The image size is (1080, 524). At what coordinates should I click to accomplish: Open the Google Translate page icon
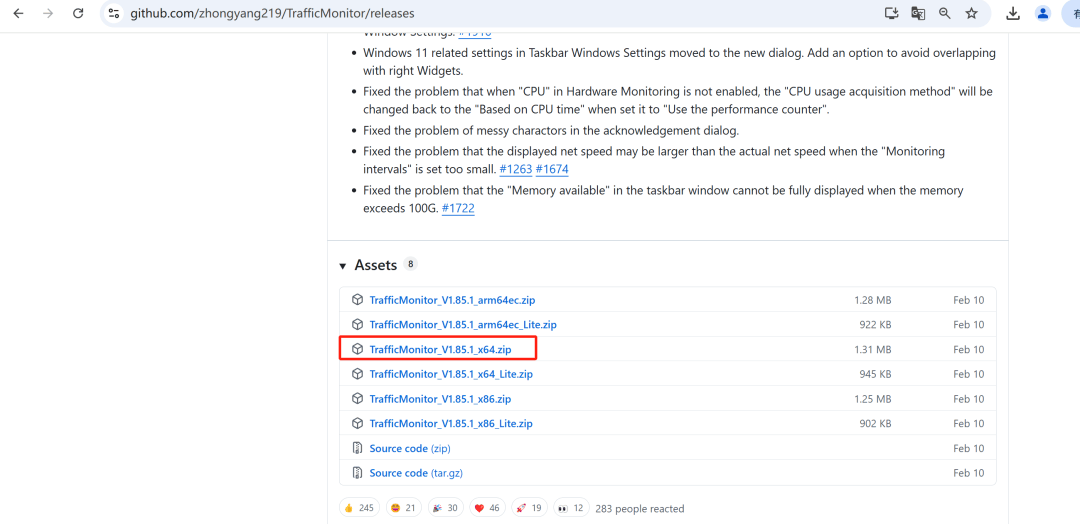pyautogui.click(x=918, y=14)
